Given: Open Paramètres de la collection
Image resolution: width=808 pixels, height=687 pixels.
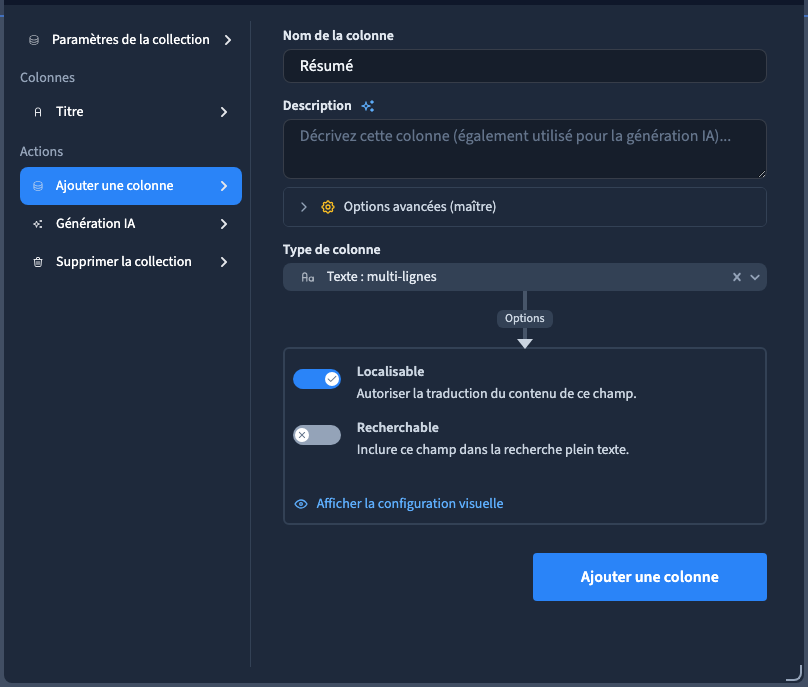Looking at the screenshot, I should [131, 40].
